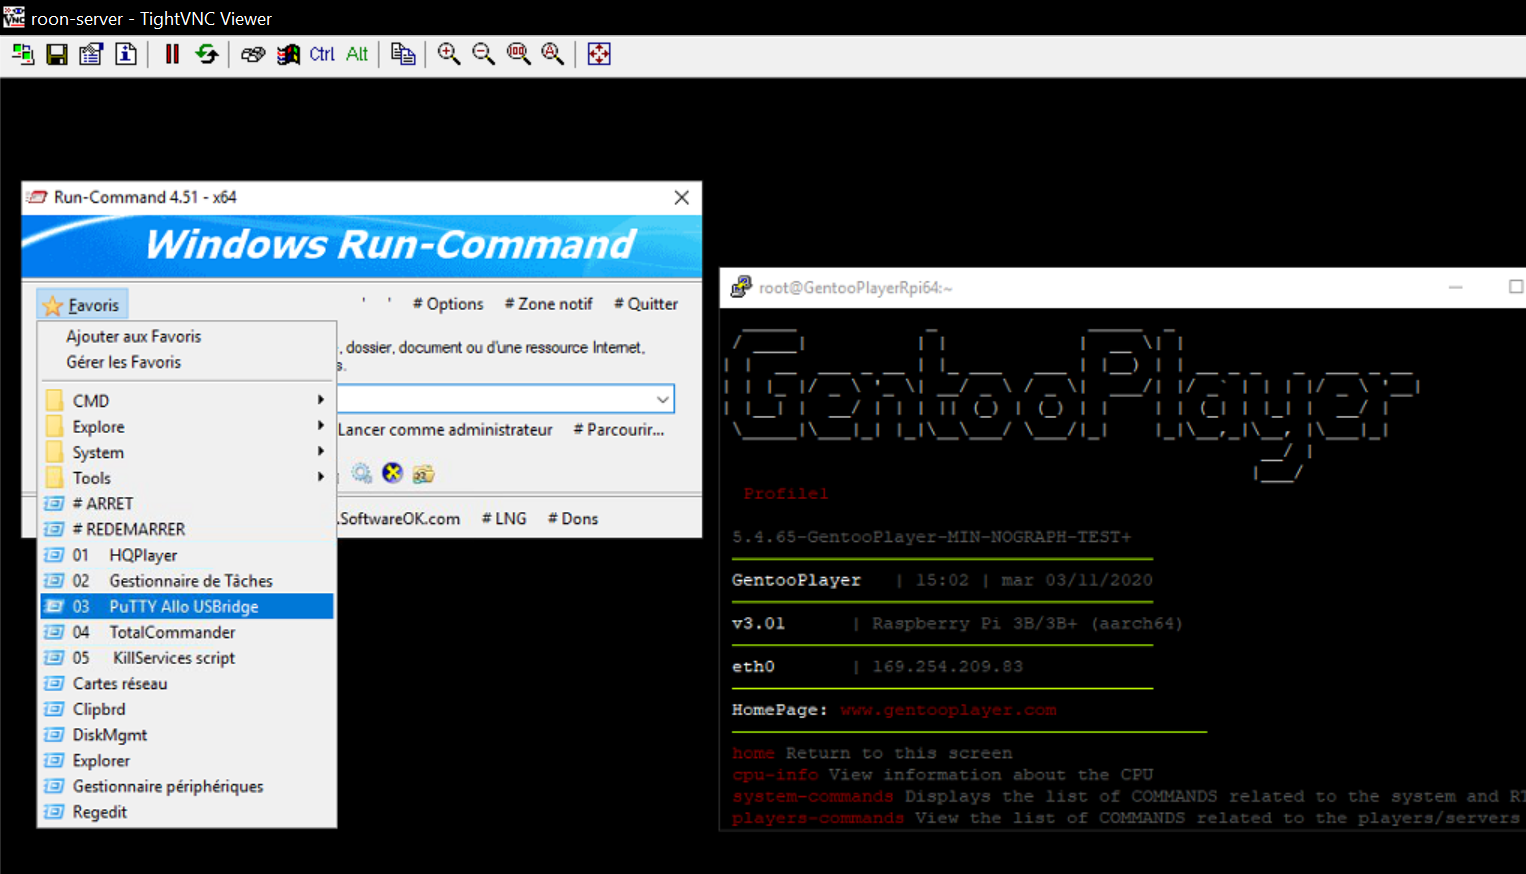Viewport: 1526px width, 874px height.
Task: Open Explorer favorite entry
Action: click(x=186, y=760)
